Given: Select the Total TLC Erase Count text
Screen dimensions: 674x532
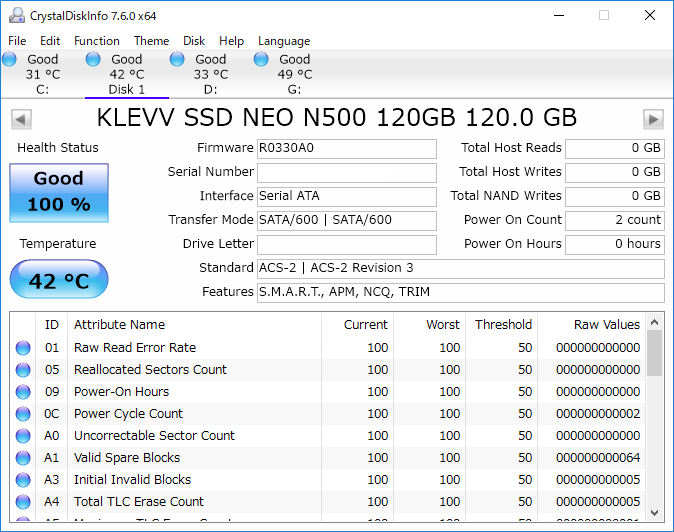Looking at the screenshot, I should (139, 501).
